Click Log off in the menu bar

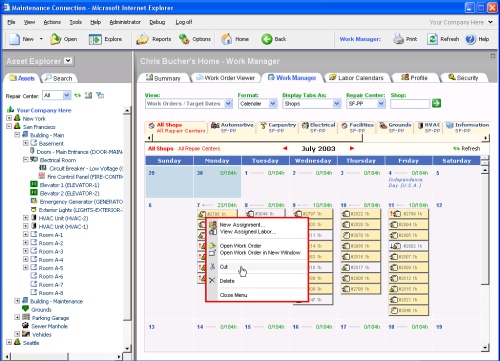tap(184, 22)
